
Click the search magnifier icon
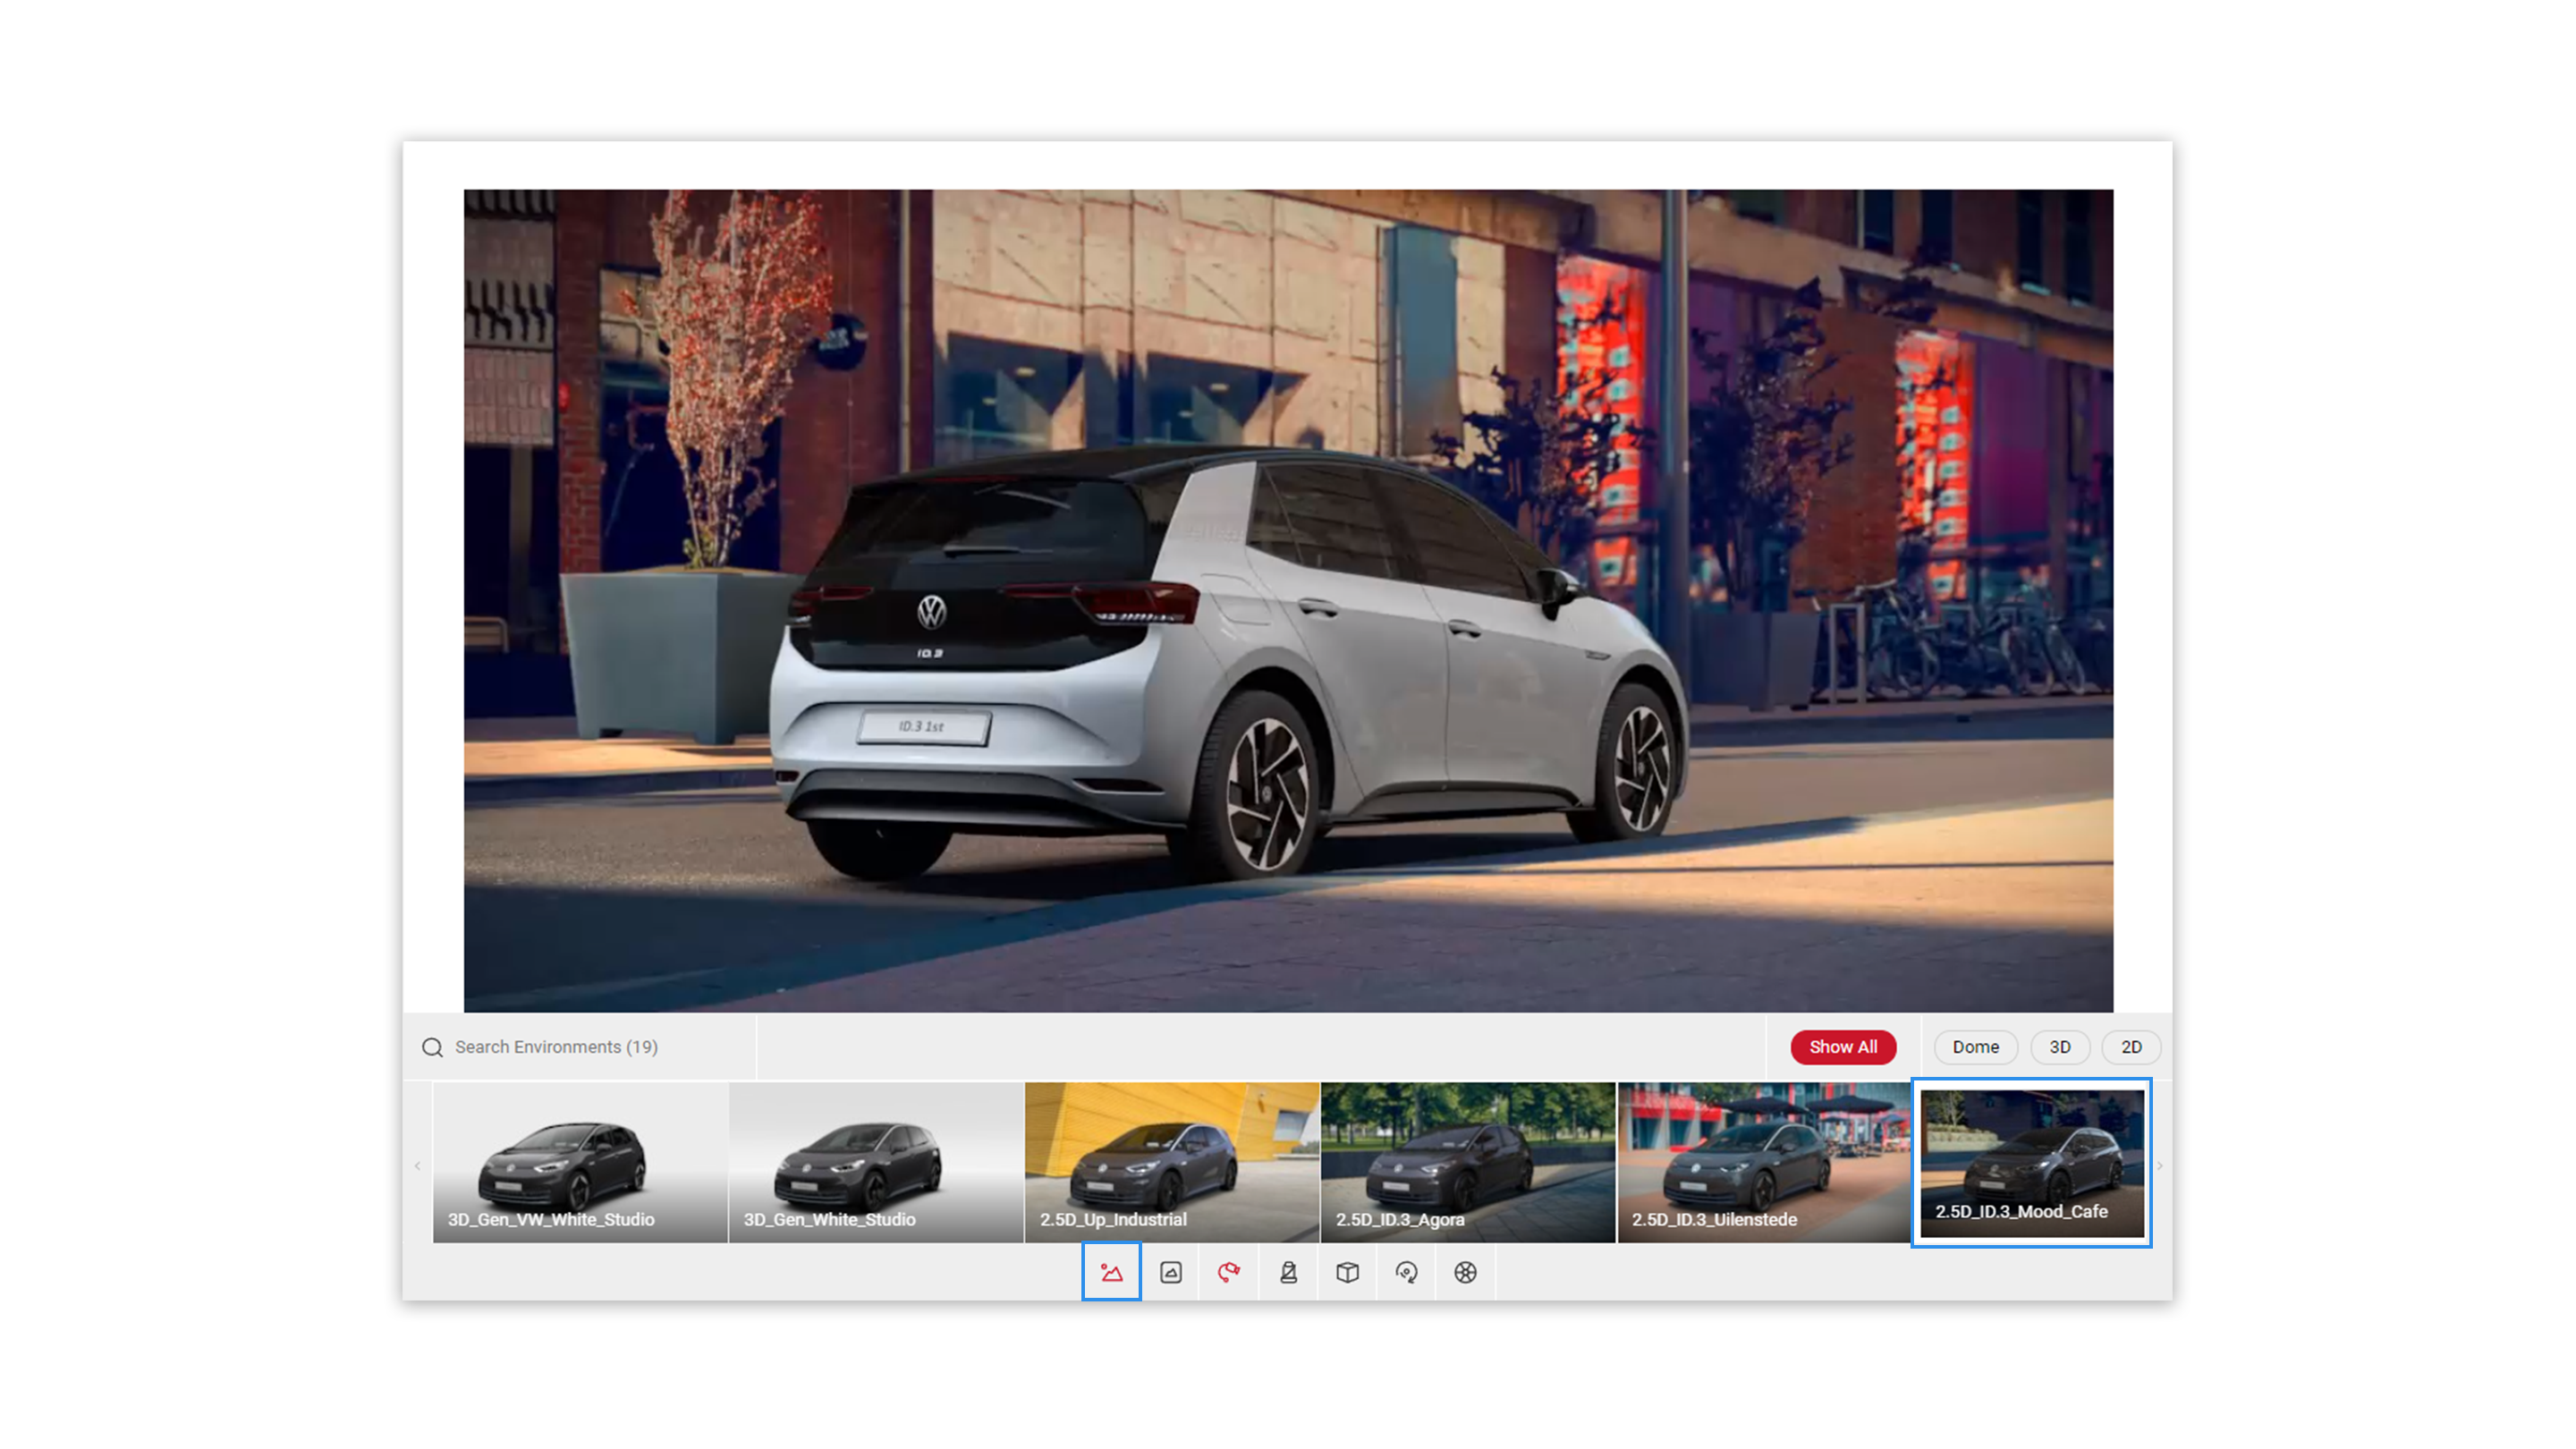click(432, 1047)
